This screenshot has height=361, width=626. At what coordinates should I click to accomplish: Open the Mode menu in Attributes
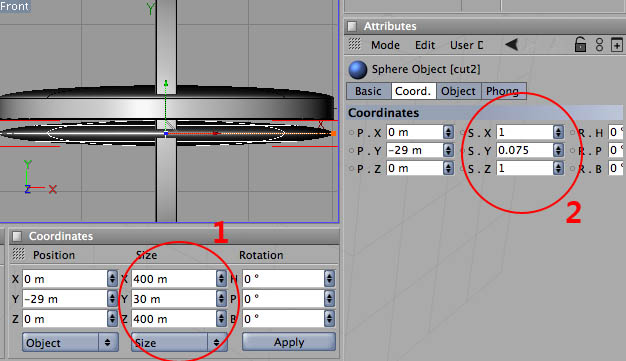tap(385, 45)
